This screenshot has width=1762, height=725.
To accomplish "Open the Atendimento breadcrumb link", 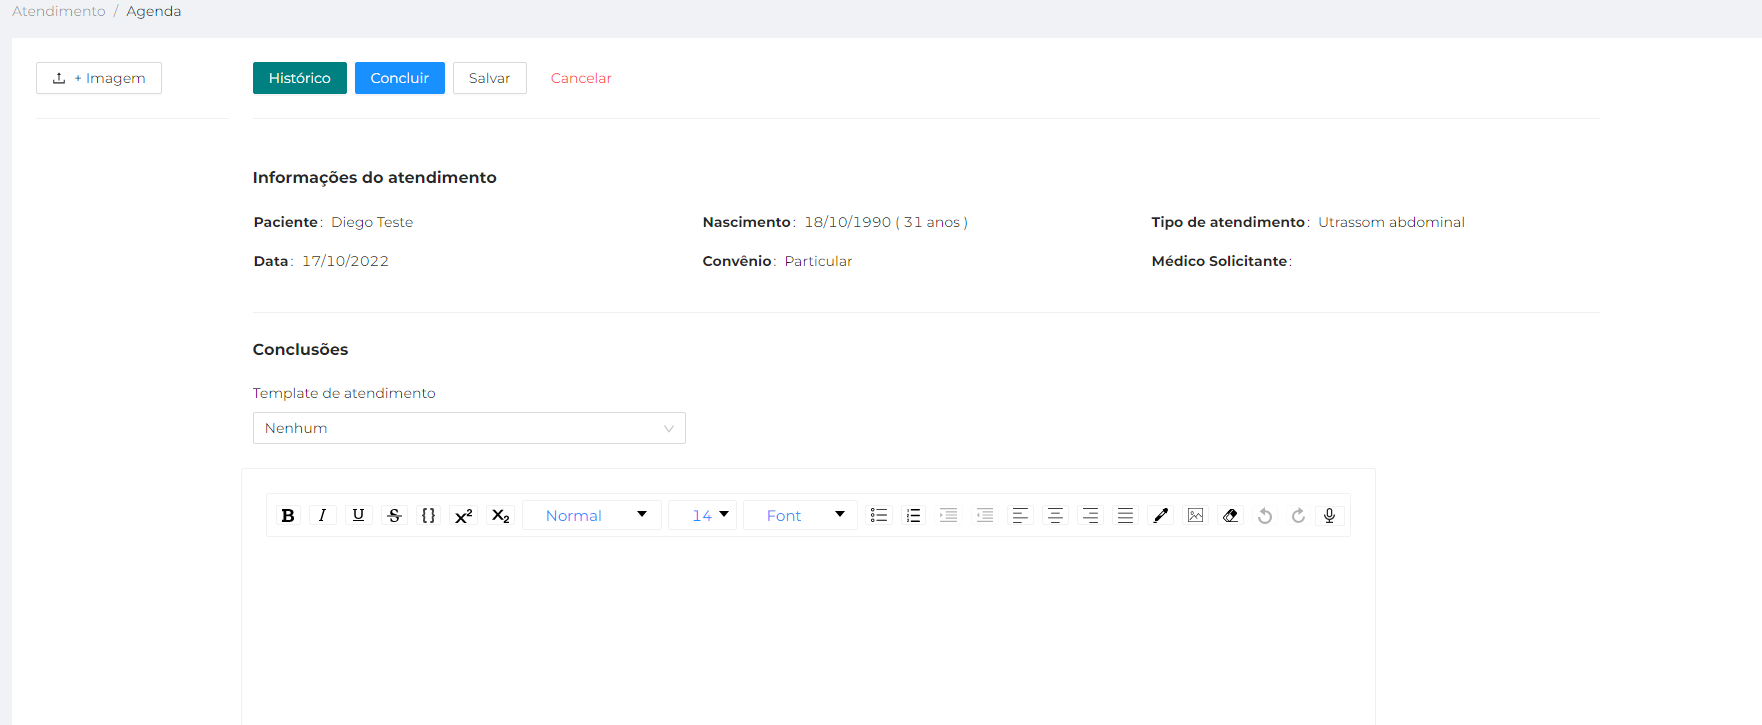I will pyautogui.click(x=59, y=11).
